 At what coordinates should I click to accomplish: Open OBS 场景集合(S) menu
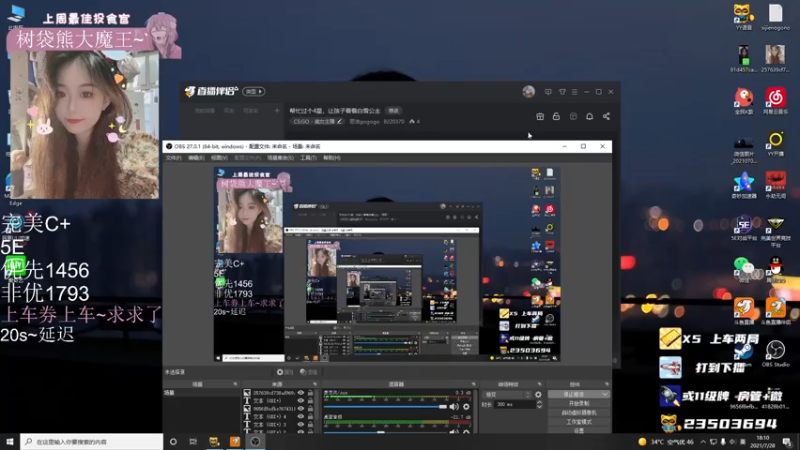point(280,158)
